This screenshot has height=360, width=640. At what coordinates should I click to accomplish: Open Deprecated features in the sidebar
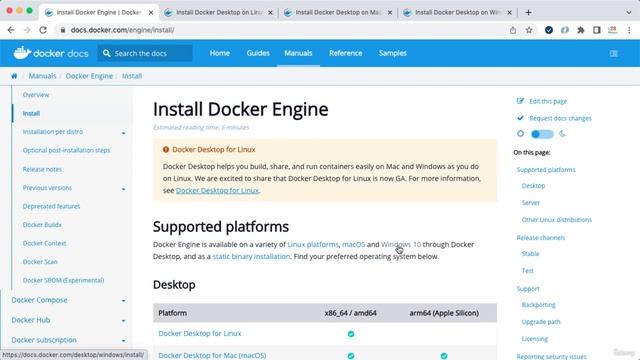click(51, 206)
